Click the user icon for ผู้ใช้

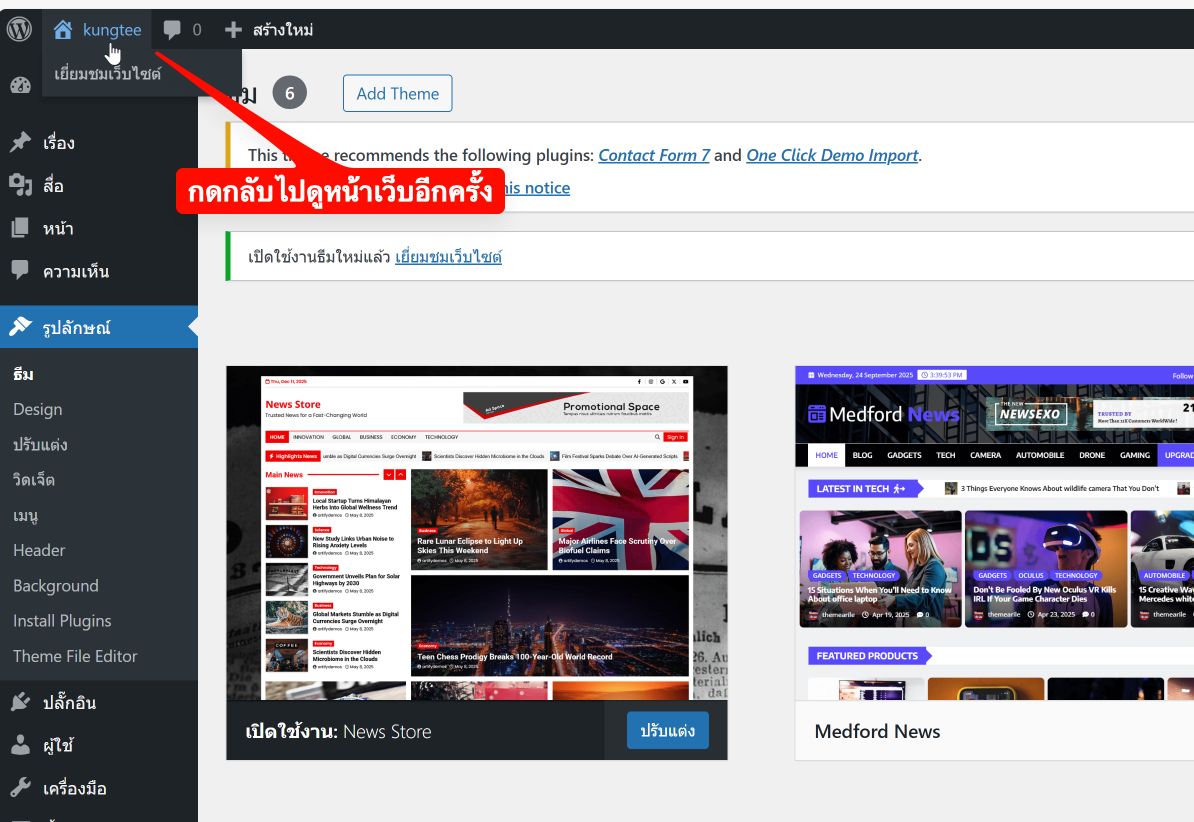20,745
